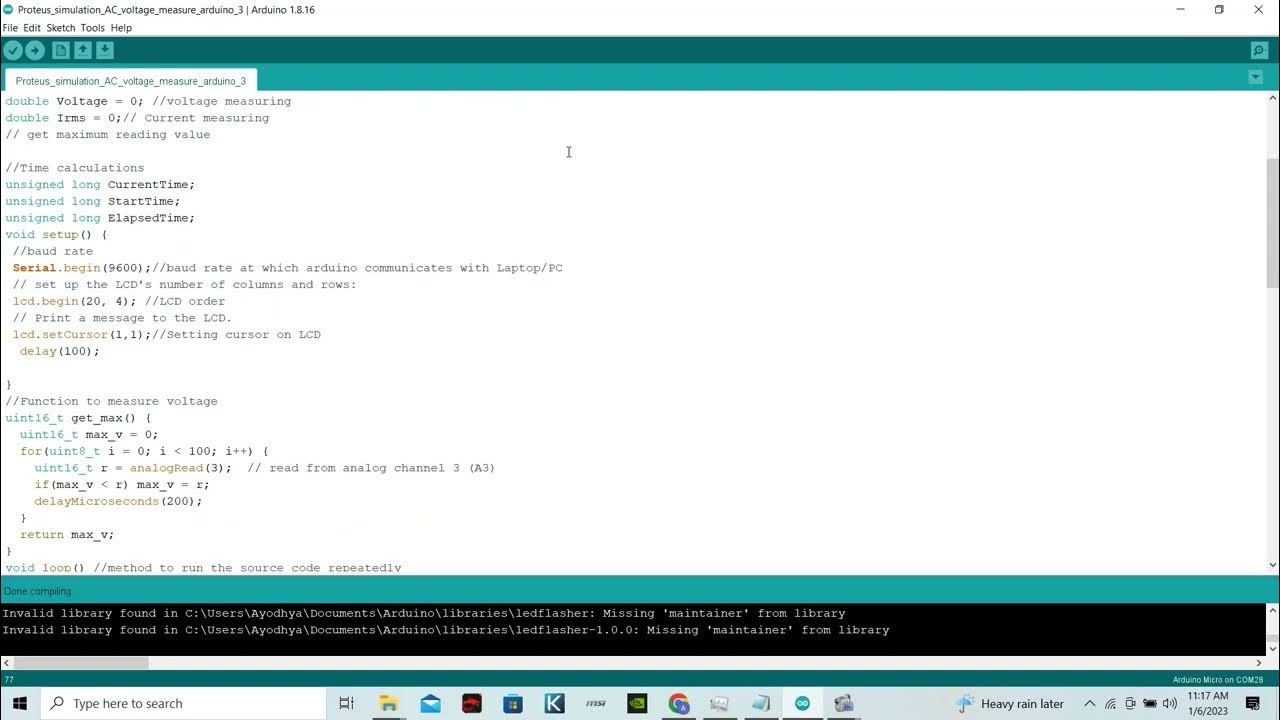Save sketch with the down-arrow icon
The height and width of the screenshot is (720, 1280).
pyautogui.click(x=105, y=50)
